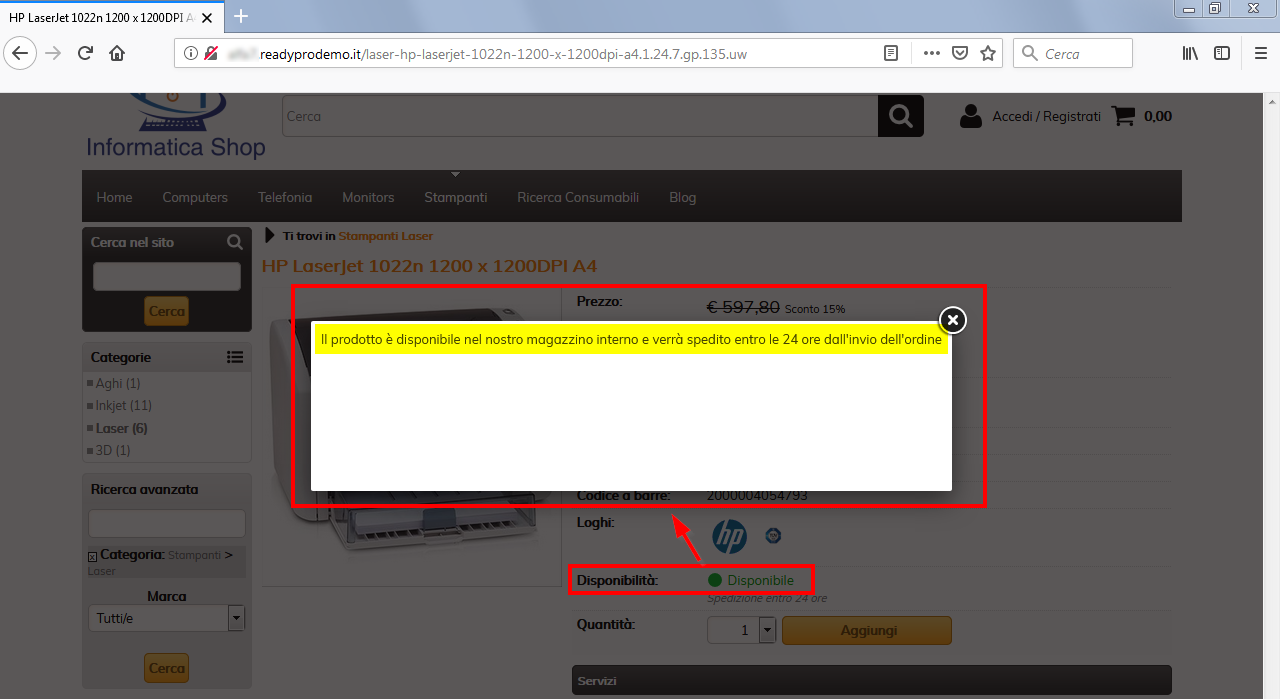Click the cart total 0,00
The image size is (1280, 699).
(1158, 116)
